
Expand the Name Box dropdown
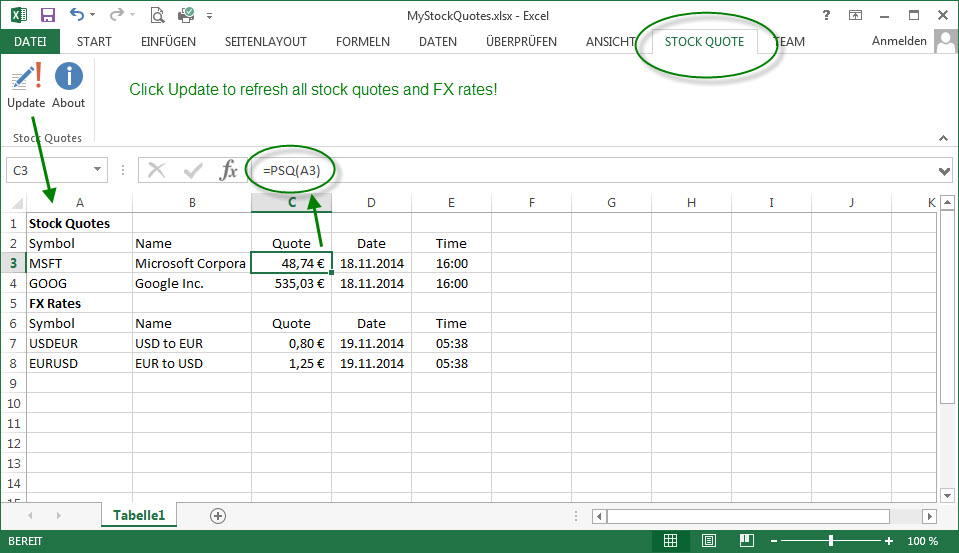pyautogui.click(x=97, y=170)
